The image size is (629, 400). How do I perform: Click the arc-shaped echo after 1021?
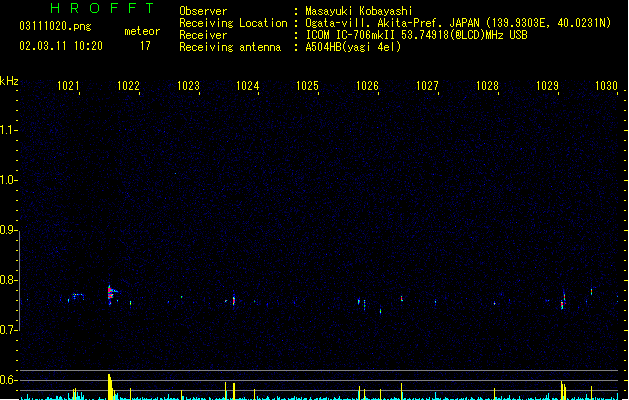(x=77, y=296)
